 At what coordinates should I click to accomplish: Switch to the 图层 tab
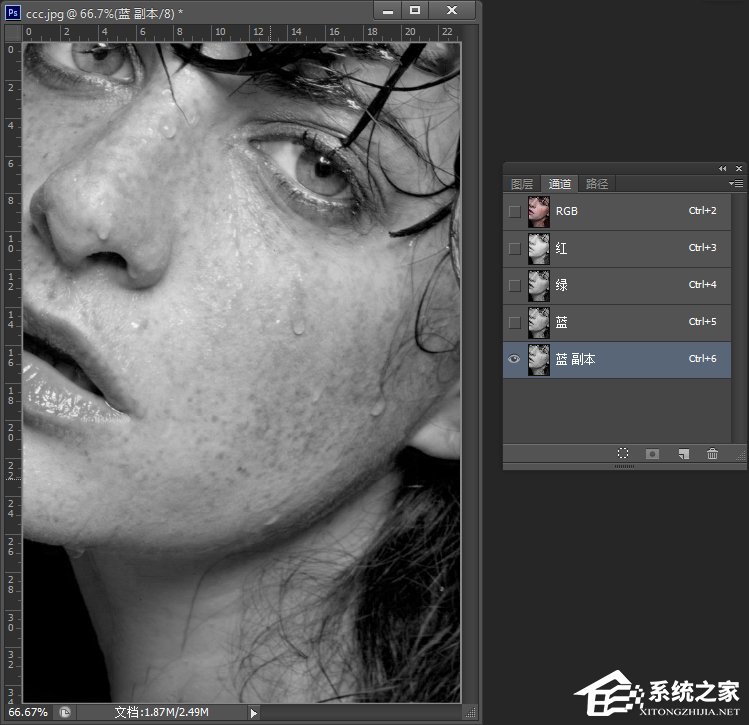tap(522, 184)
